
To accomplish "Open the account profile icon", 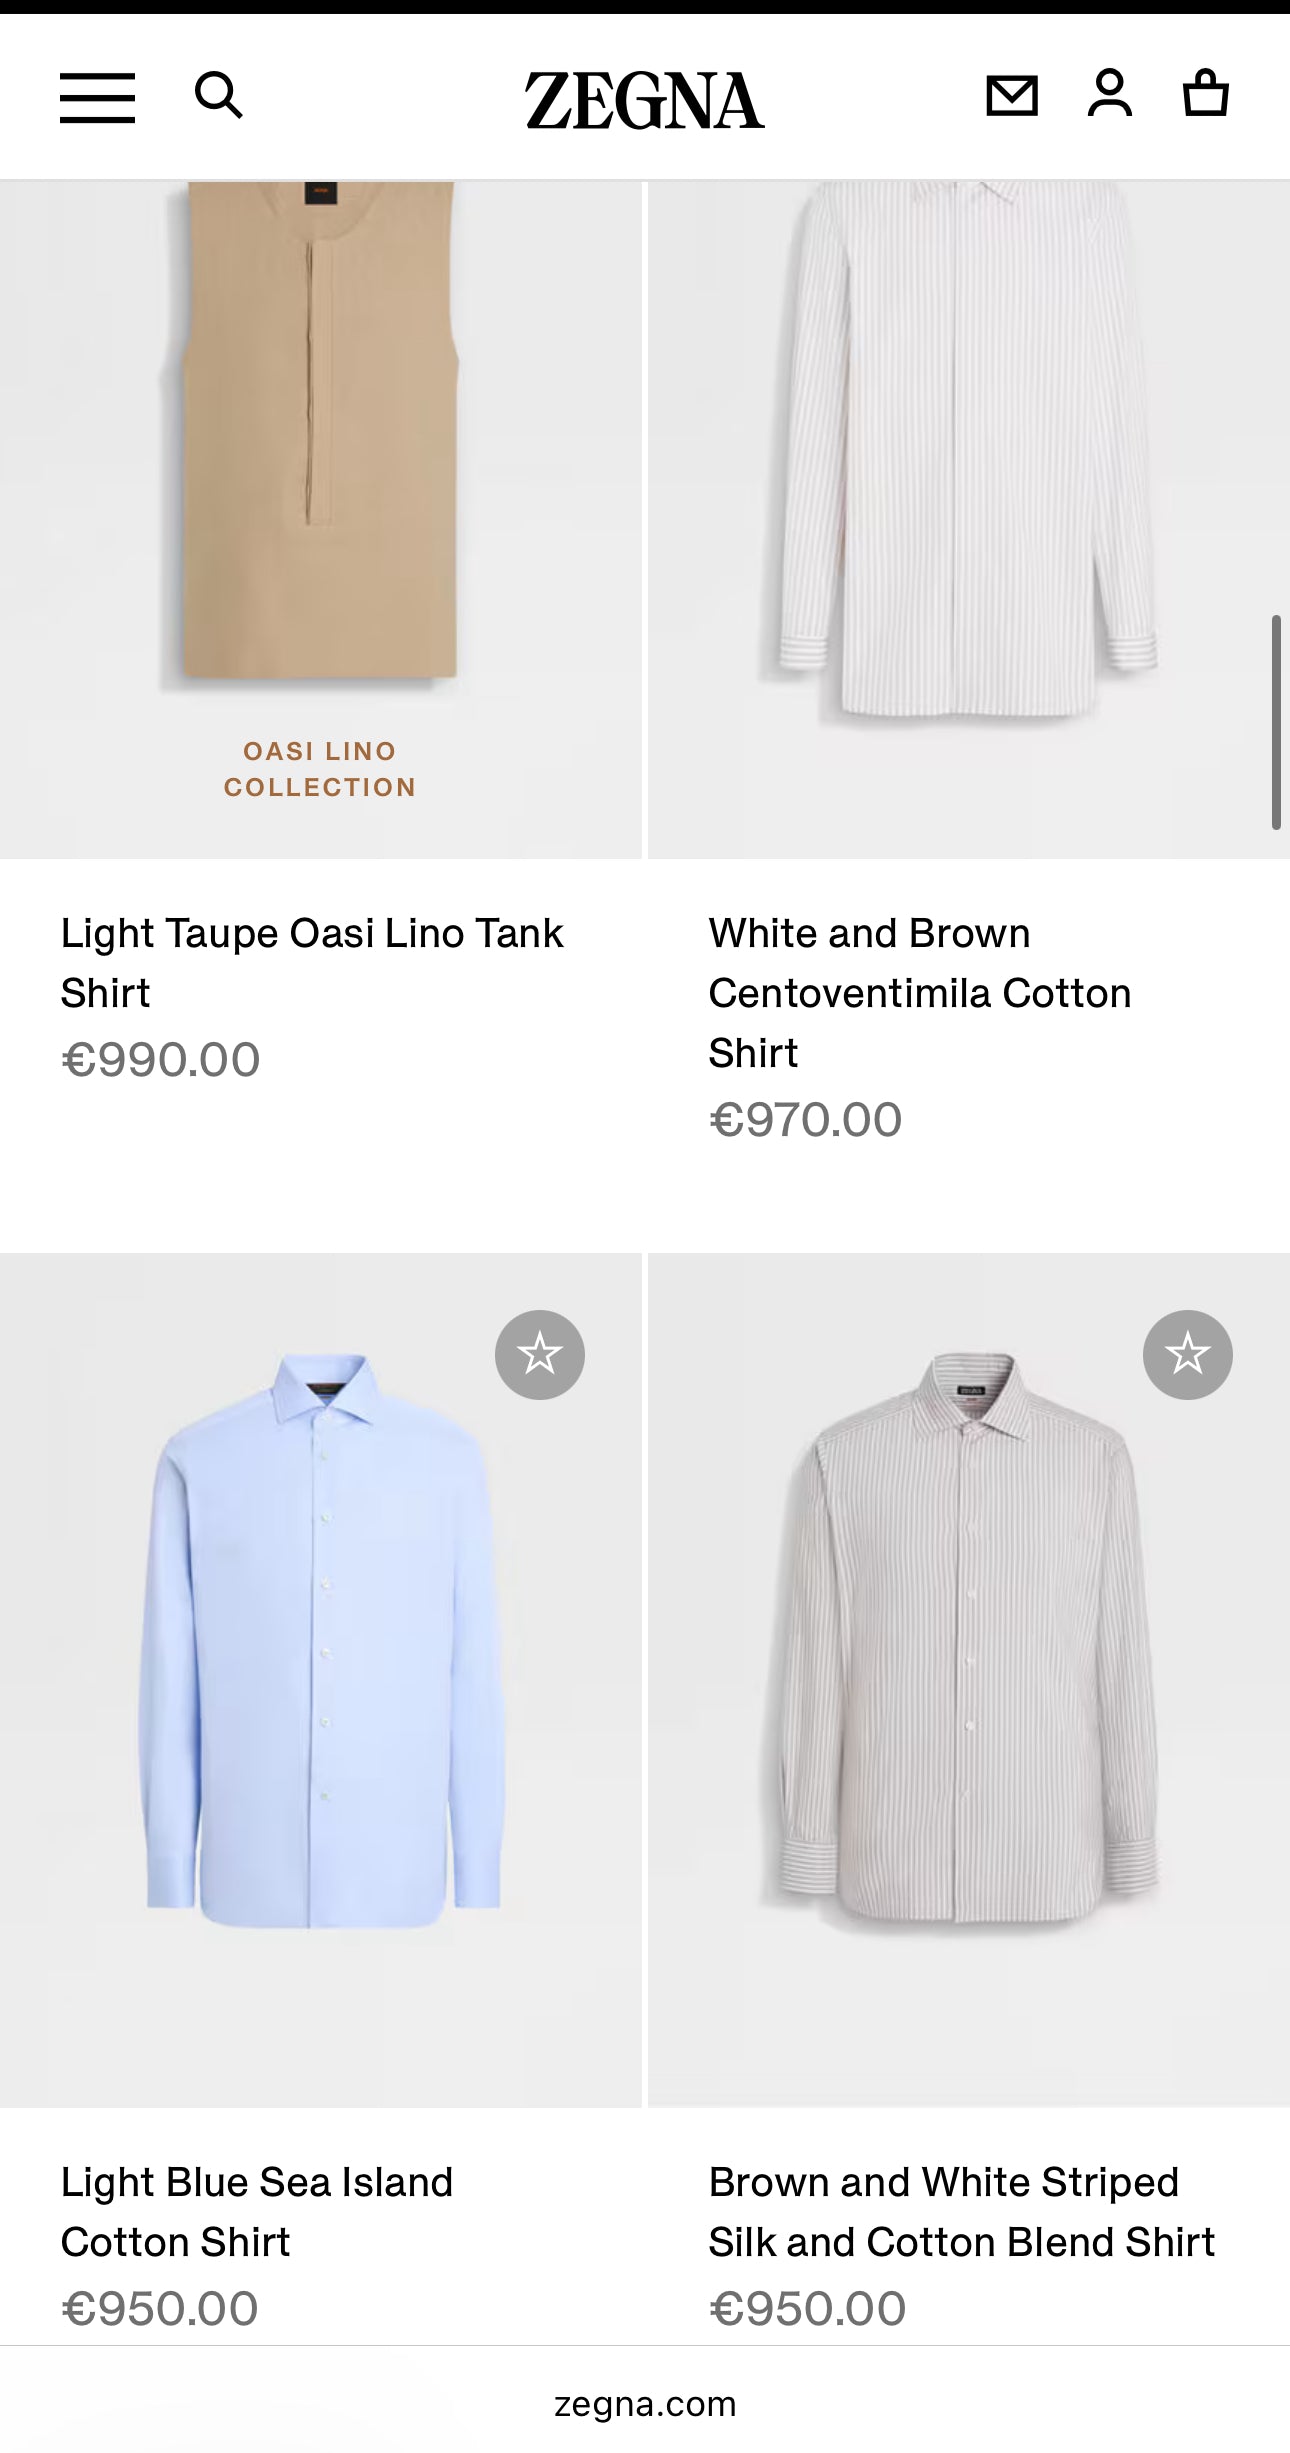I will (x=1109, y=94).
